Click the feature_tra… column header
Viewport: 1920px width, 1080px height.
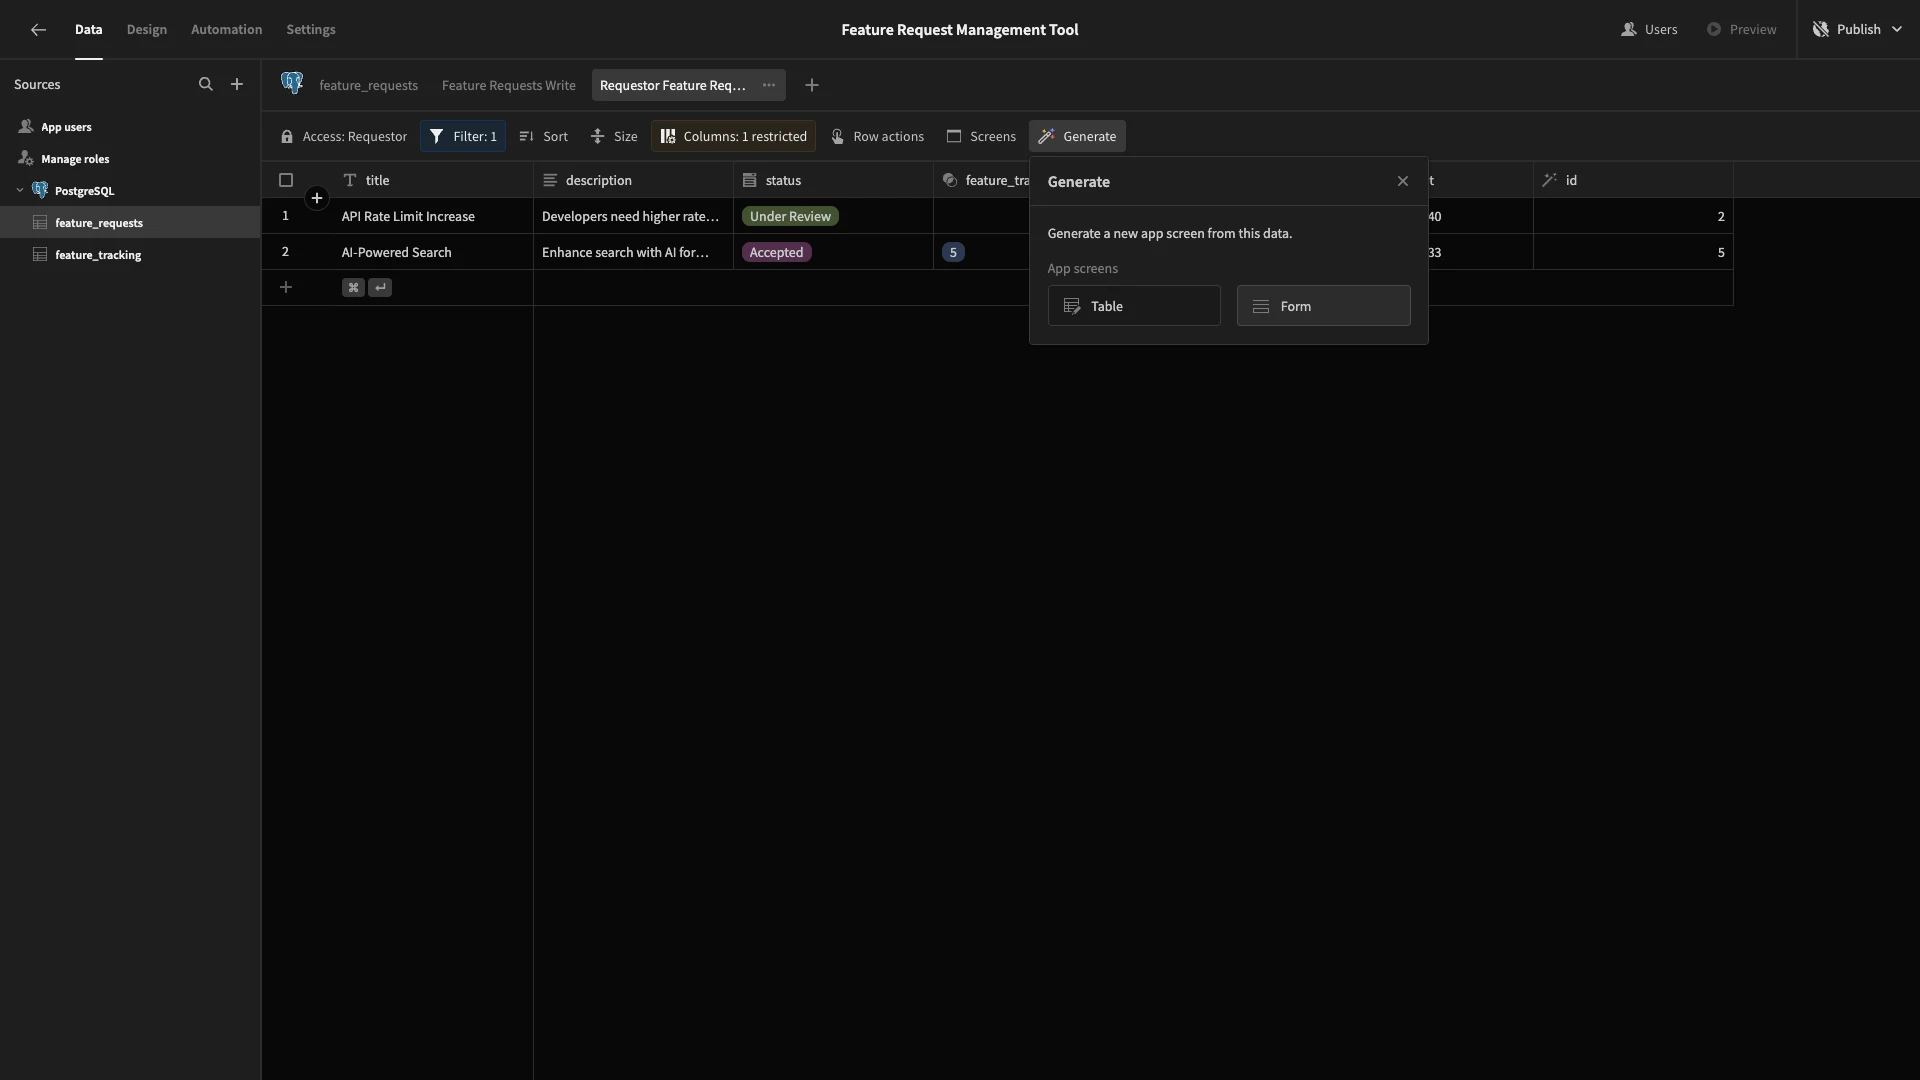click(982, 181)
